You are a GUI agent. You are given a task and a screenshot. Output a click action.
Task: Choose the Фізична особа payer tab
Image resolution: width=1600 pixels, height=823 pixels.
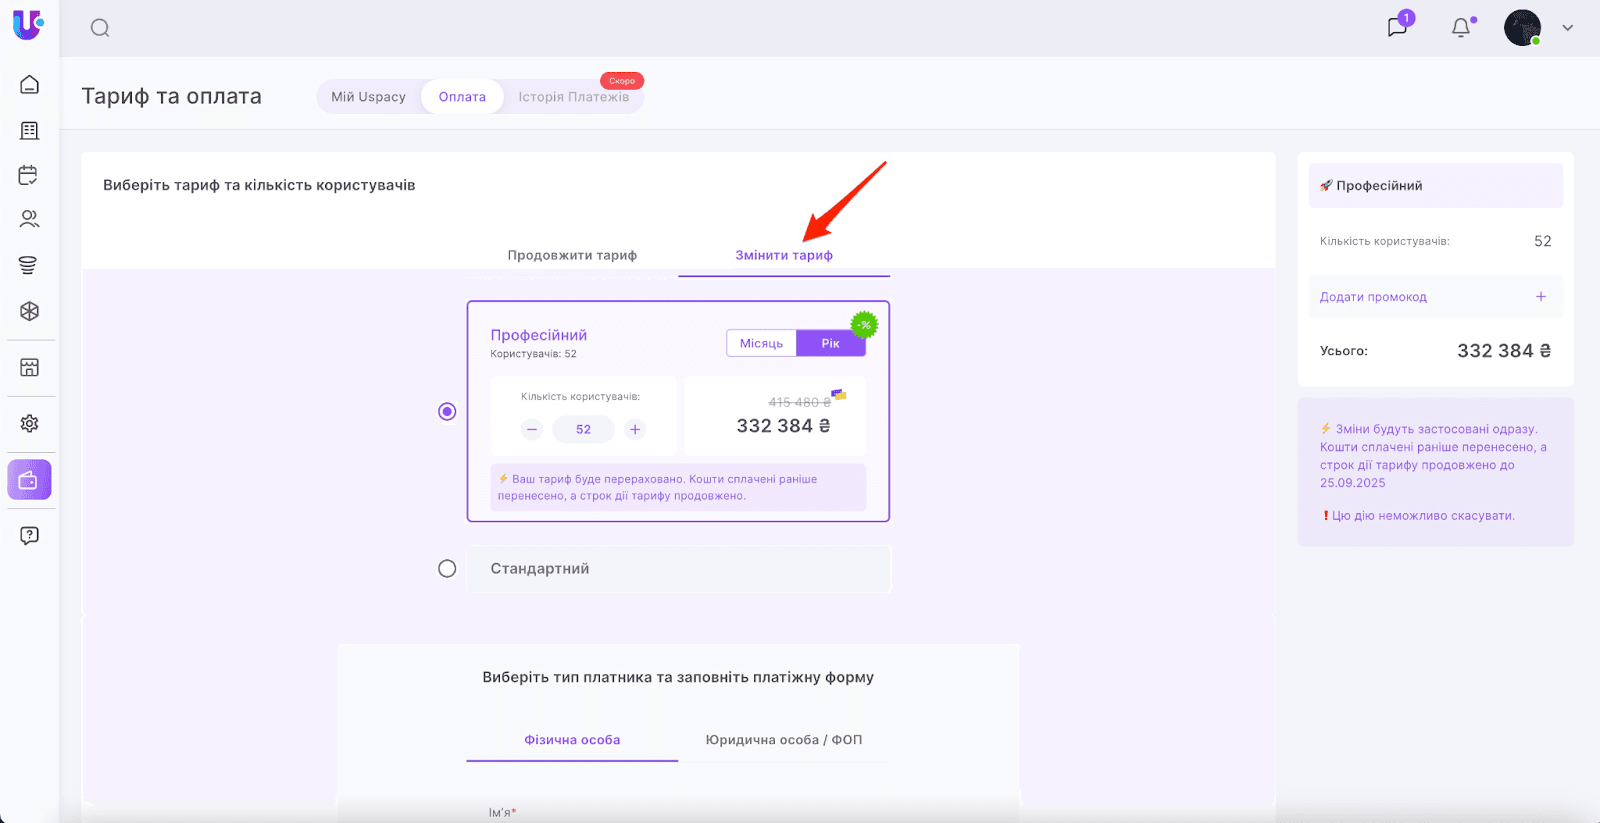pyautogui.click(x=572, y=740)
